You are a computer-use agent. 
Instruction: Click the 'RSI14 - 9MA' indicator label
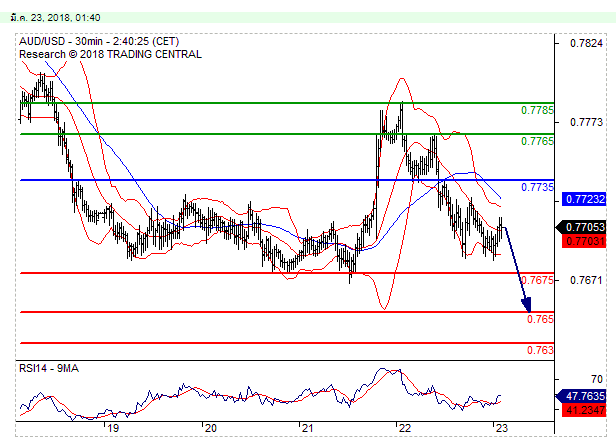coord(49,368)
